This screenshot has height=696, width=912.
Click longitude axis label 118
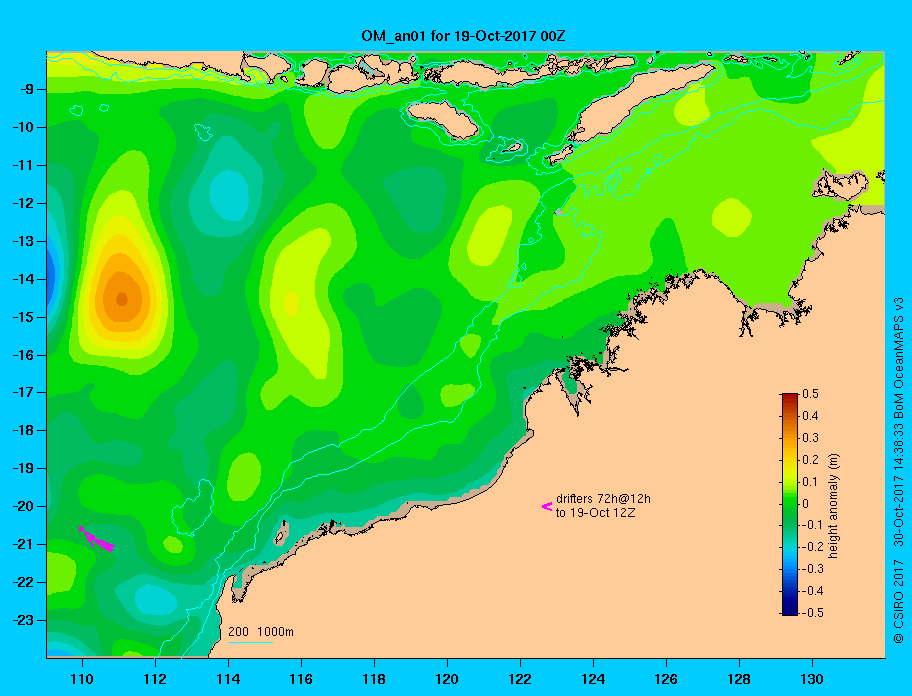coord(374,679)
